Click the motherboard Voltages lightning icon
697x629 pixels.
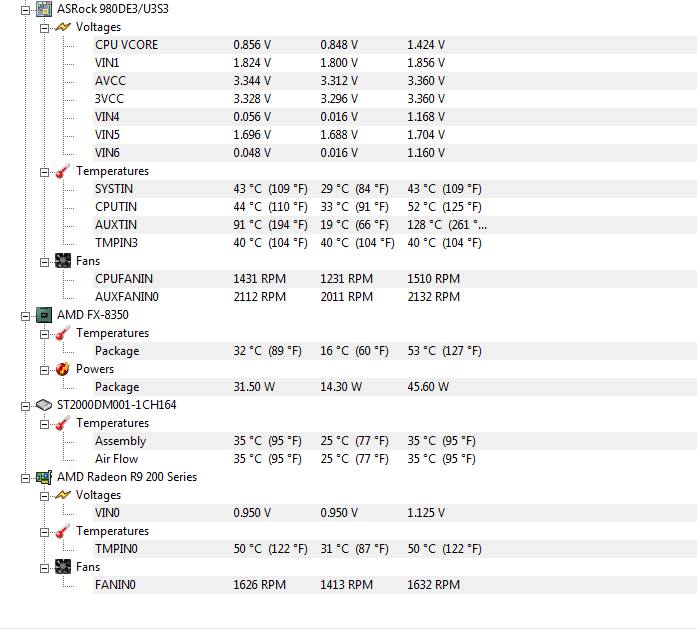[x=63, y=27]
